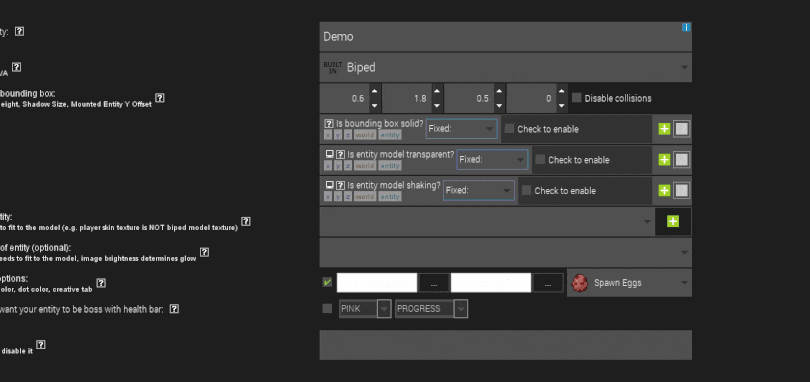Image resolution: width=810 pixels, height=382 pixels.
Task: Click gray square button in model shaking row
Action: pyautogui.click(x=681, y=191)
